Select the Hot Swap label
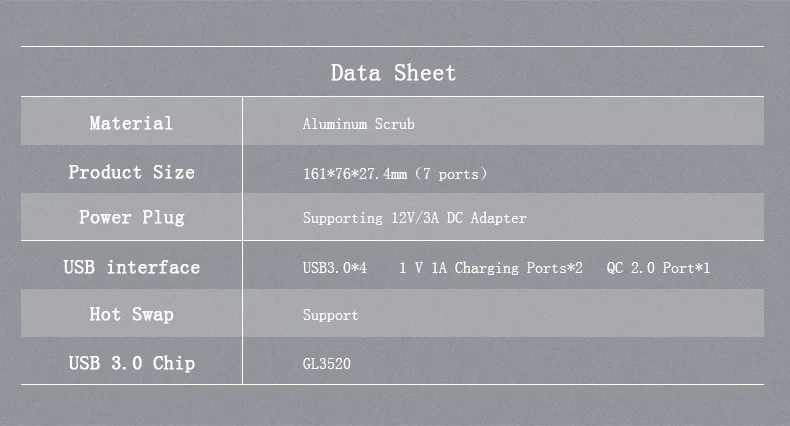The width and height of the screenshot is (790, 426). (x=131, y=314)
